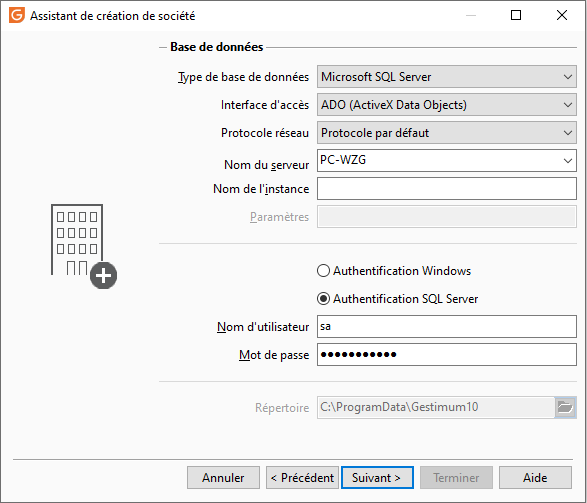Click the Base de données heading

(217, 47)
